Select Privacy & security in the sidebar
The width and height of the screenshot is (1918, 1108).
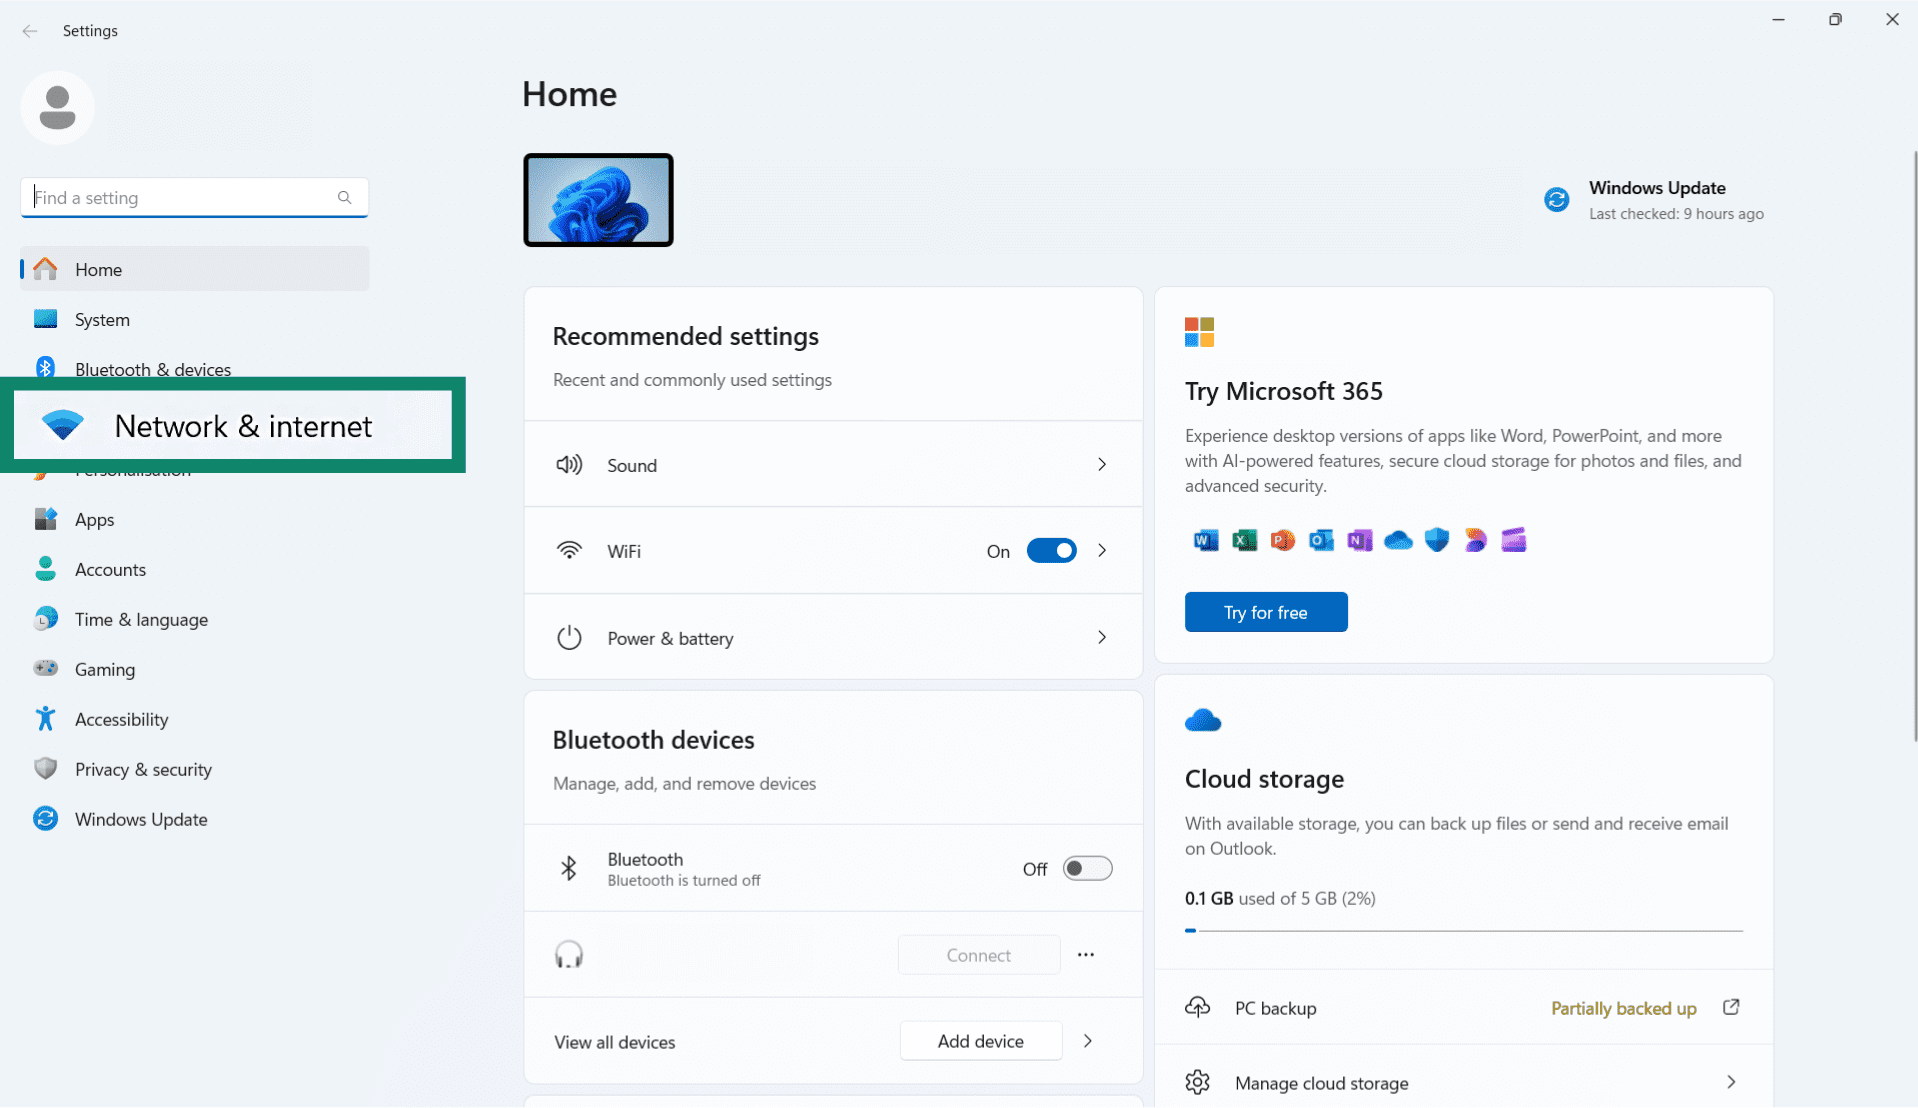143,769
